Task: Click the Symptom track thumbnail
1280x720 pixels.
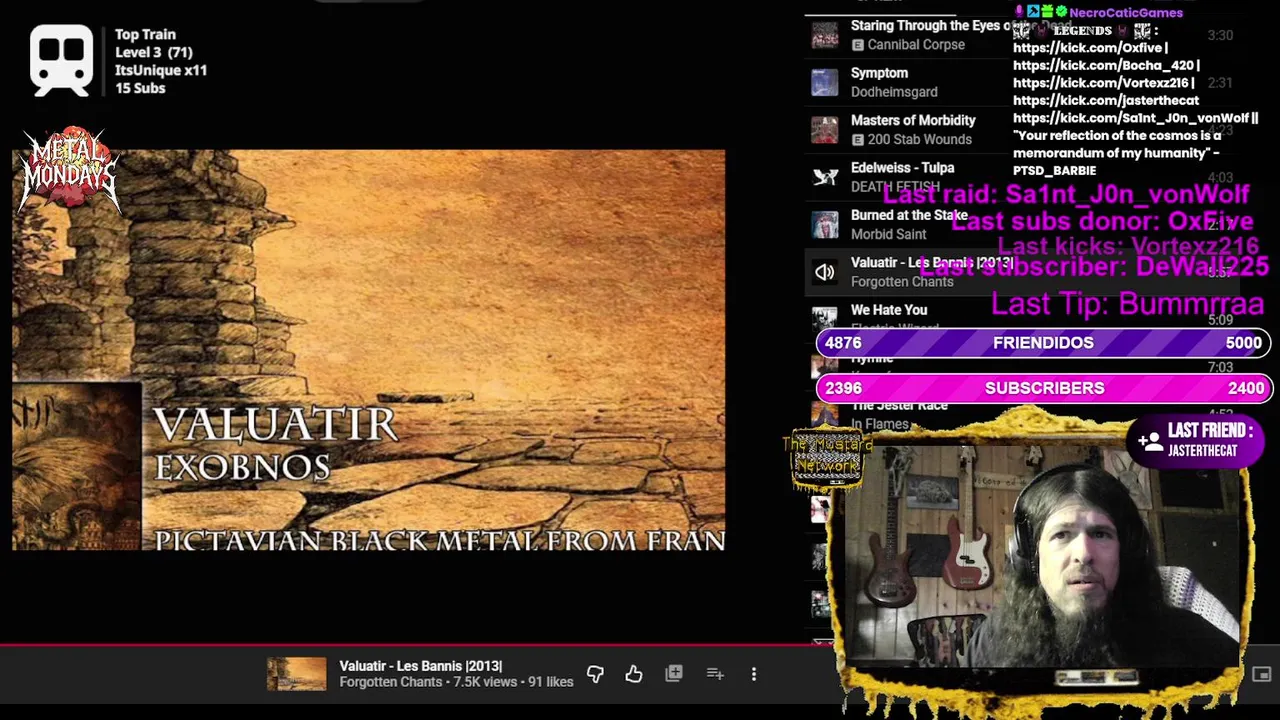Action: (825, 82)
